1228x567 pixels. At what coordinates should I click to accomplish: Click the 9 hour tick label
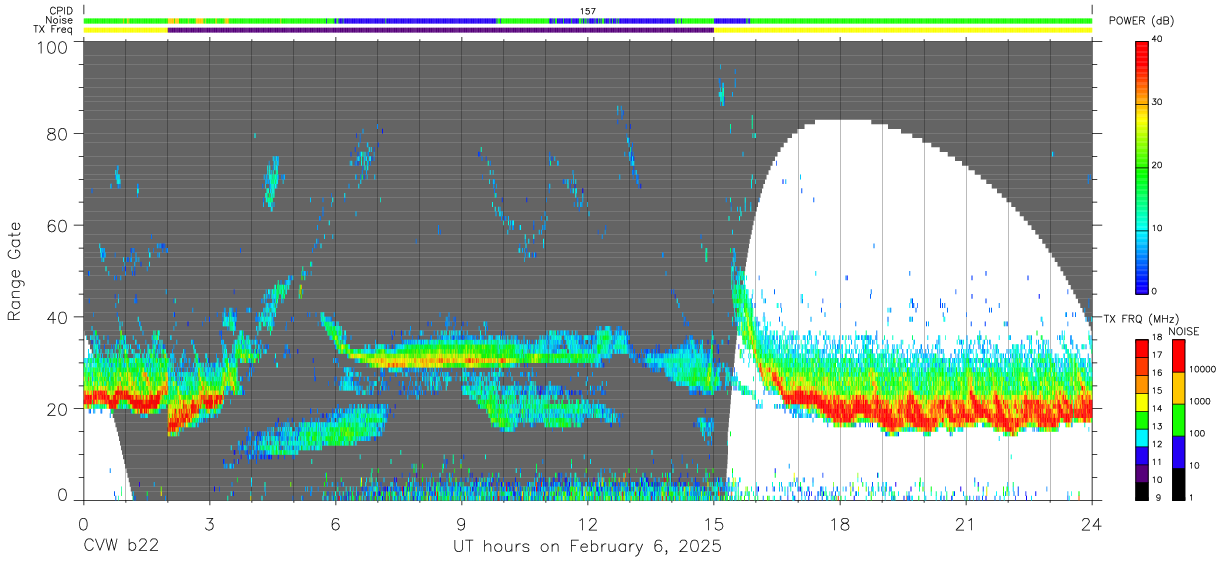(461, 523)
